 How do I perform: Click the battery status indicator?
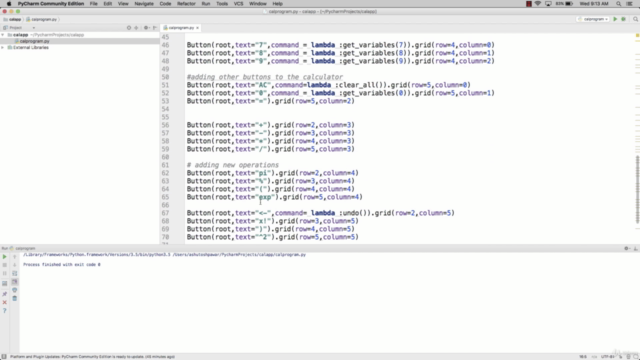(564, 4)
